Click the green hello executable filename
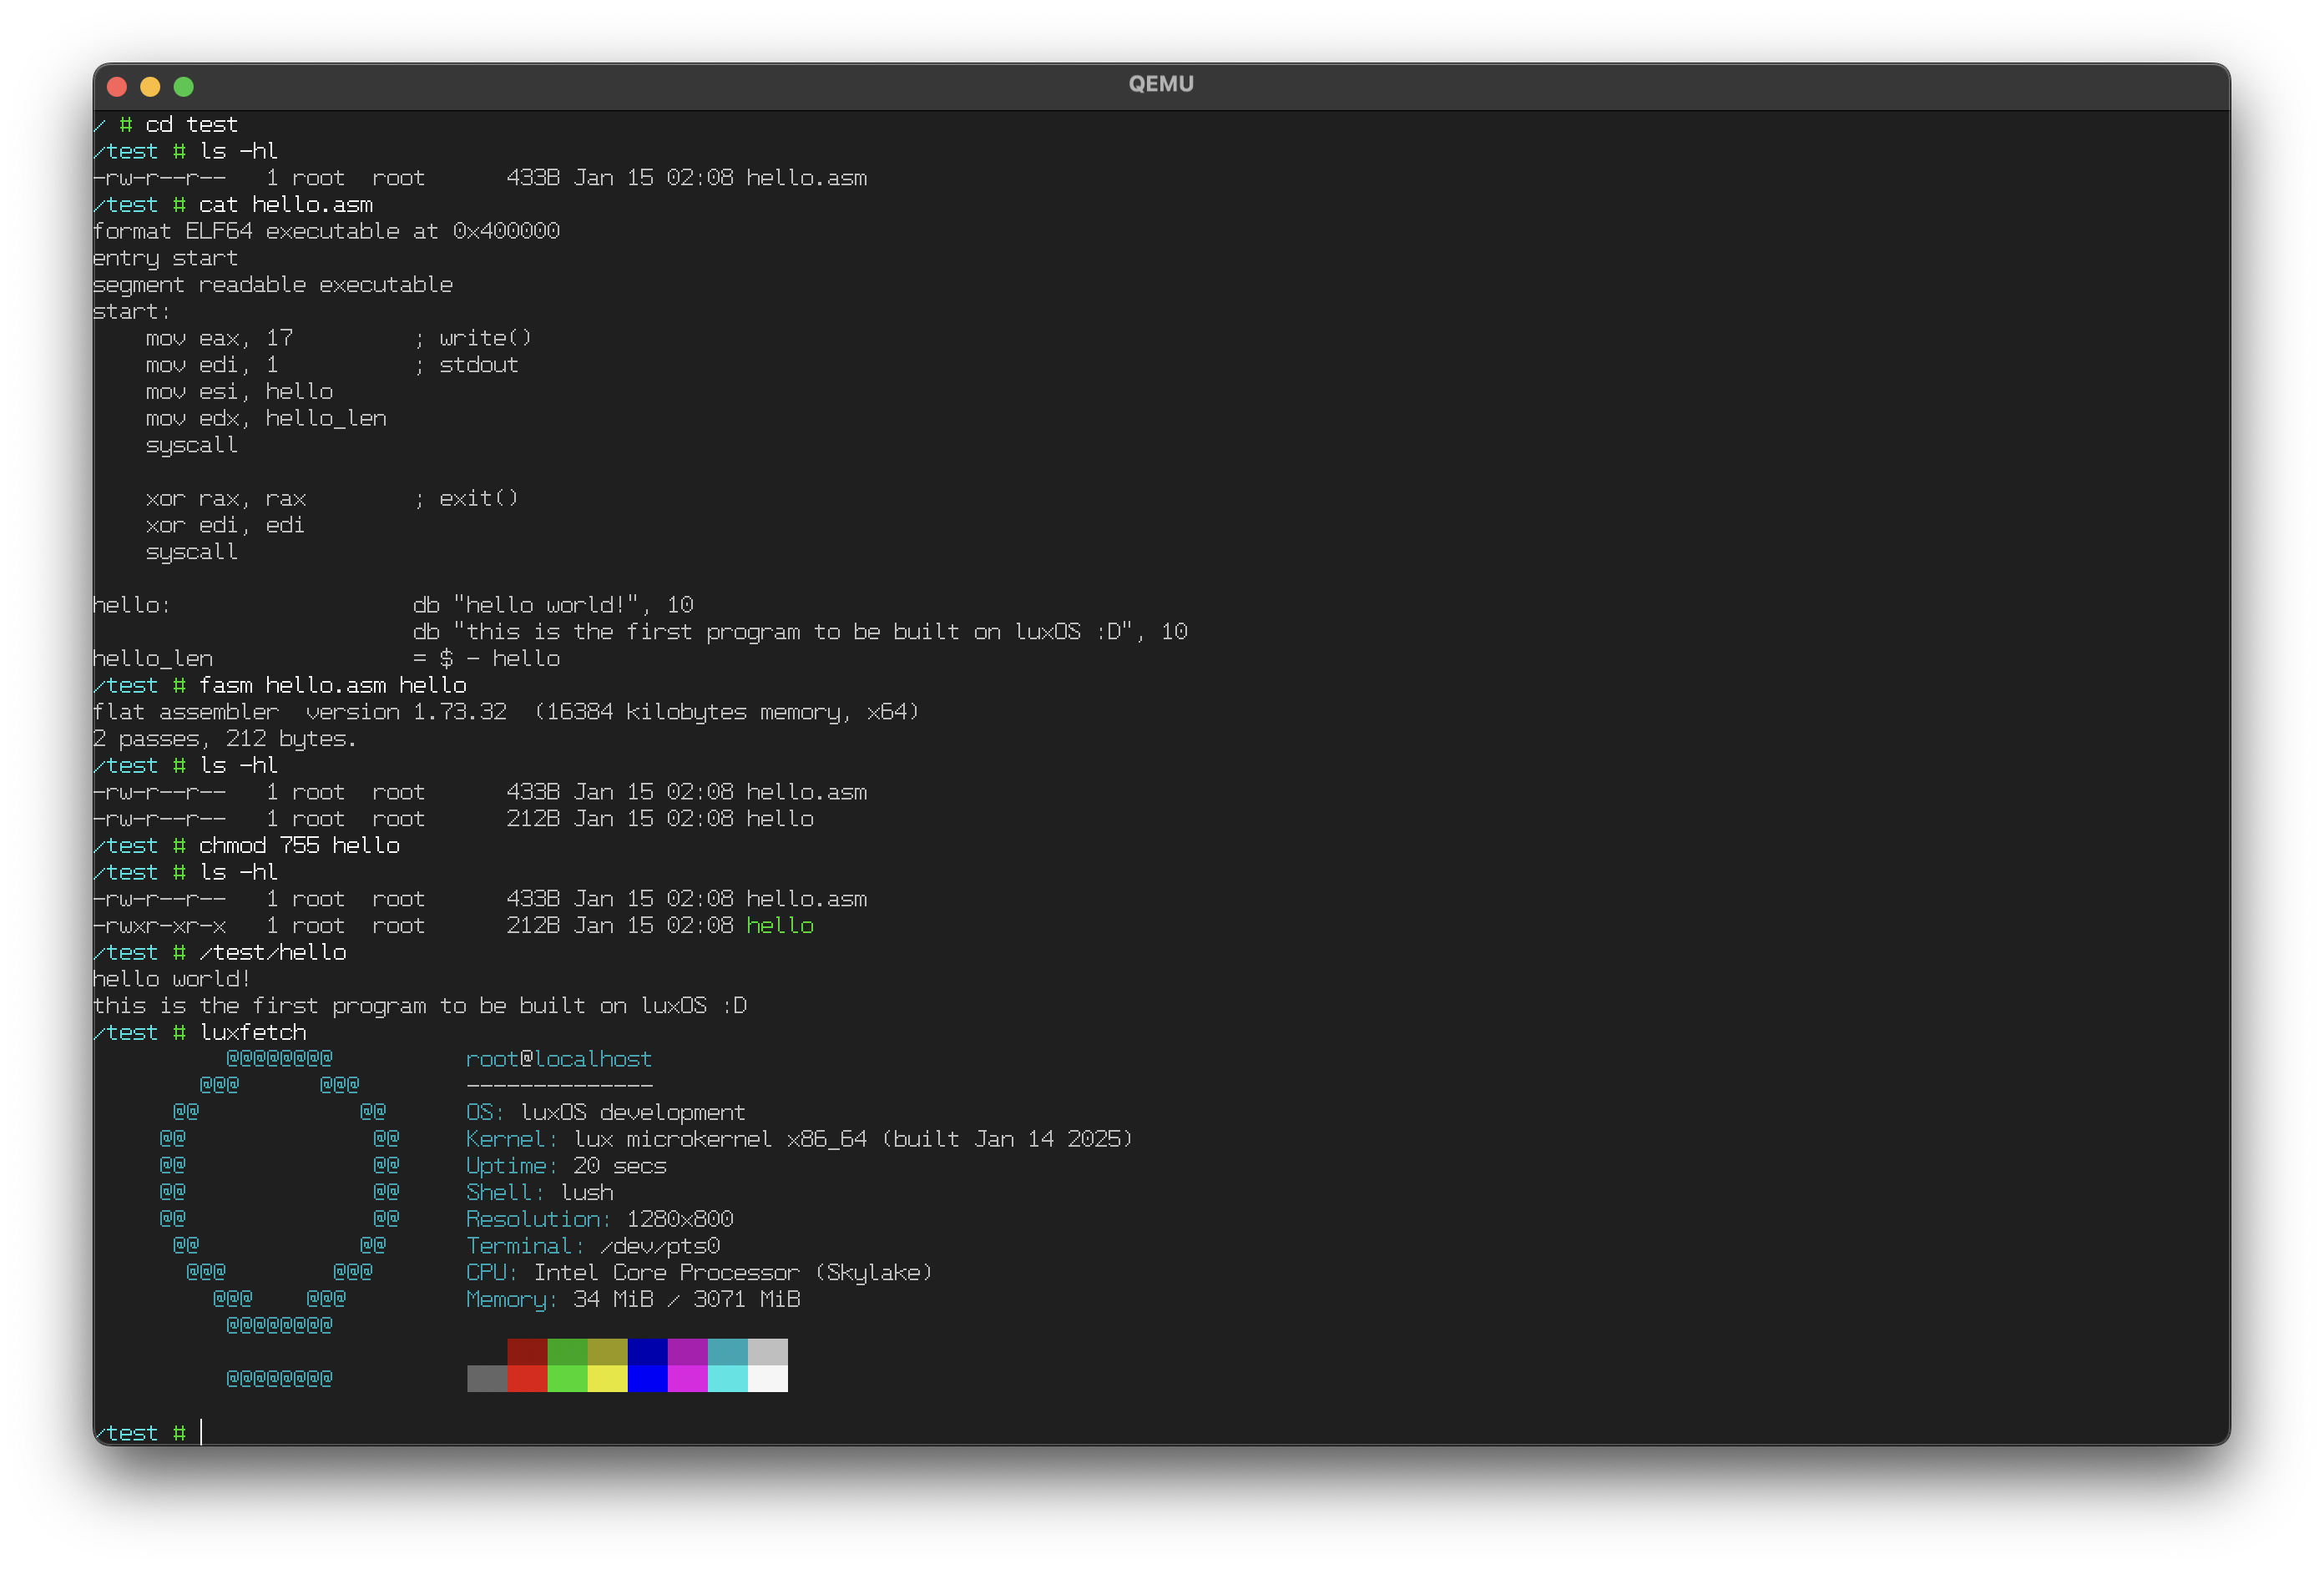The image size is (2324, 1569). (x=781, y=925)
